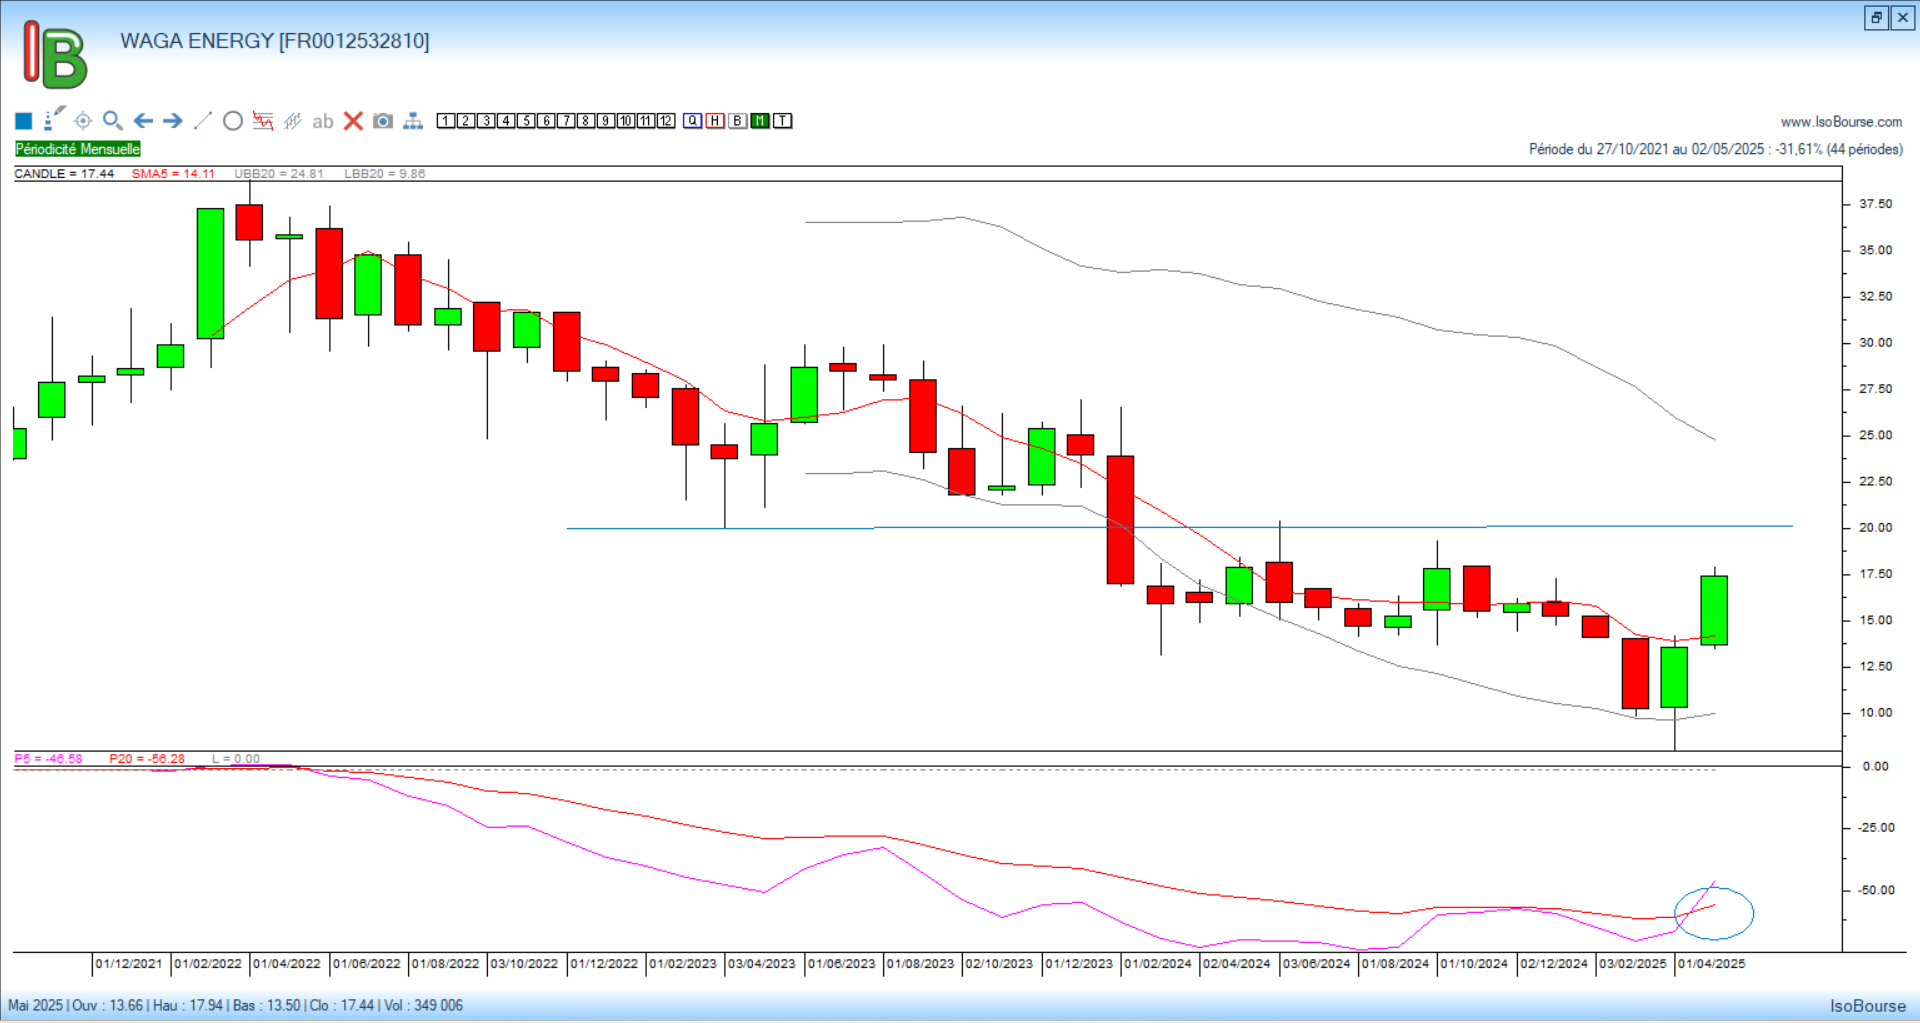Click the P20 = -56.28 indicator label
Image resolution: width=1920 pixels, height=1023 pixels.
[x=147, y=759]
